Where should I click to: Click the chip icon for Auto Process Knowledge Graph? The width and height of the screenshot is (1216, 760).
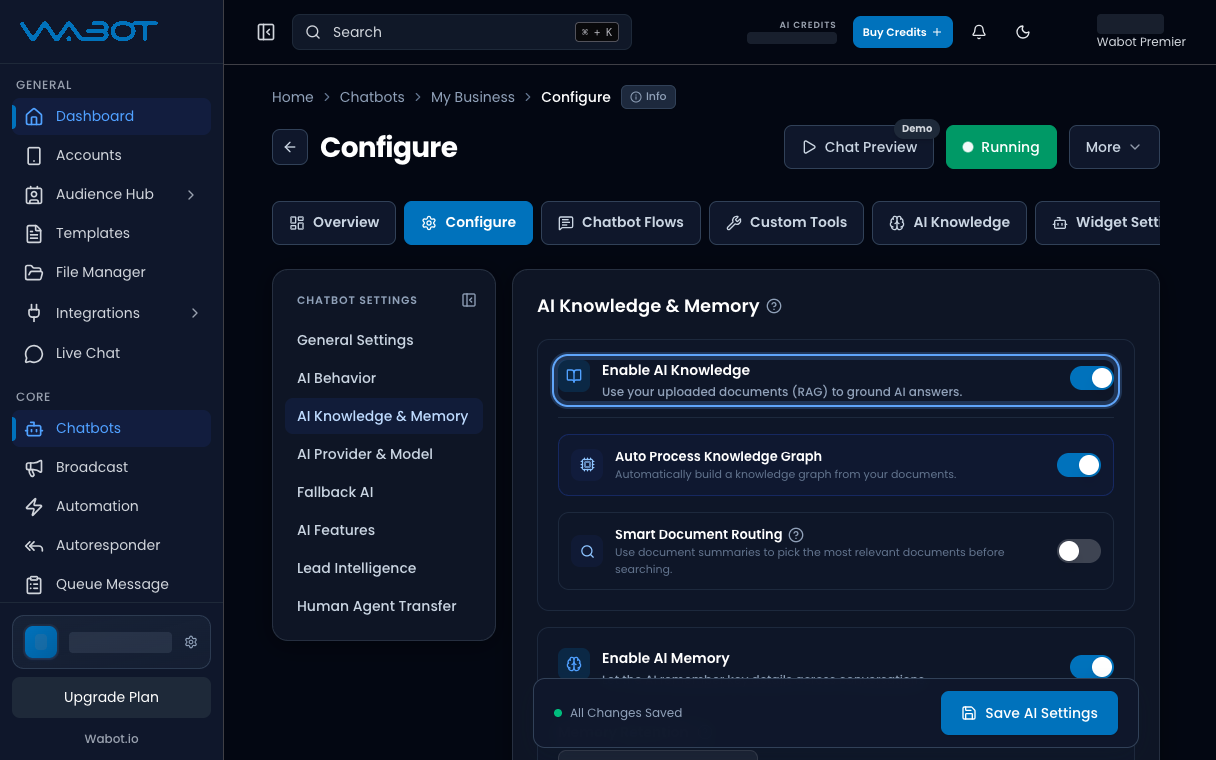(587, 464)
